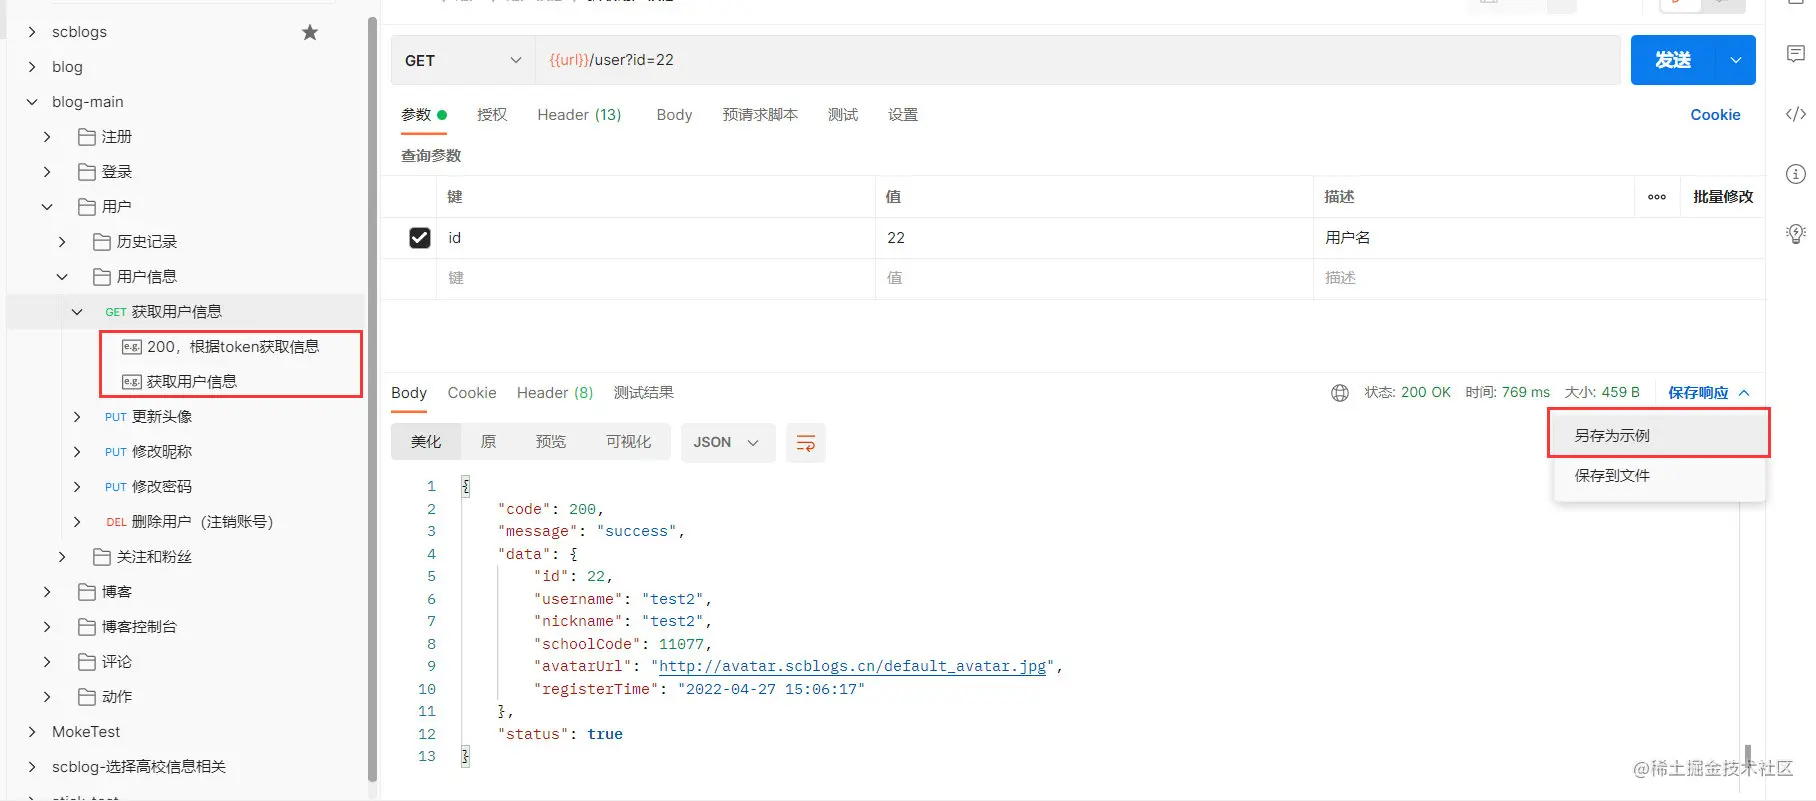This screenshot has width=1816, height=801.
Task: Click the request URL input field
Action: coord(1078,60)
